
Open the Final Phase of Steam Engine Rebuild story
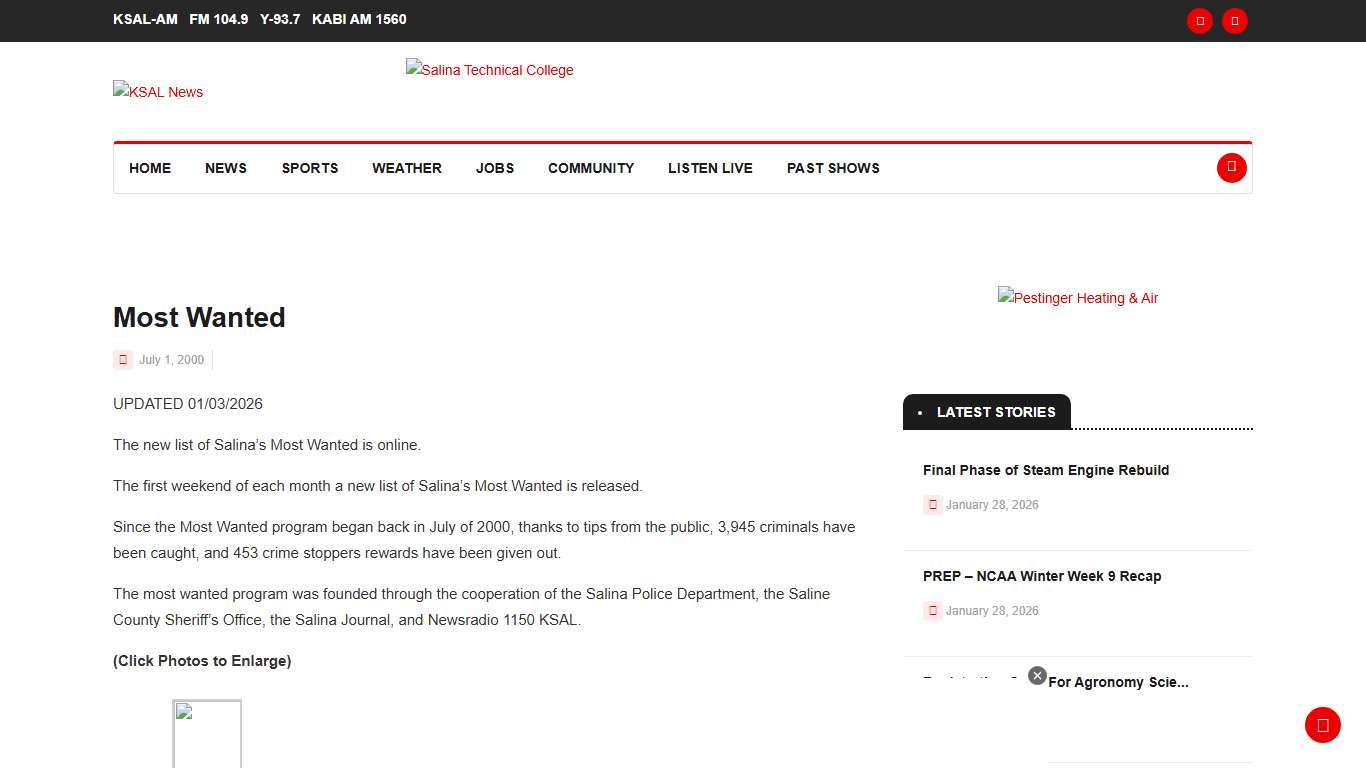click(1046, 470)
